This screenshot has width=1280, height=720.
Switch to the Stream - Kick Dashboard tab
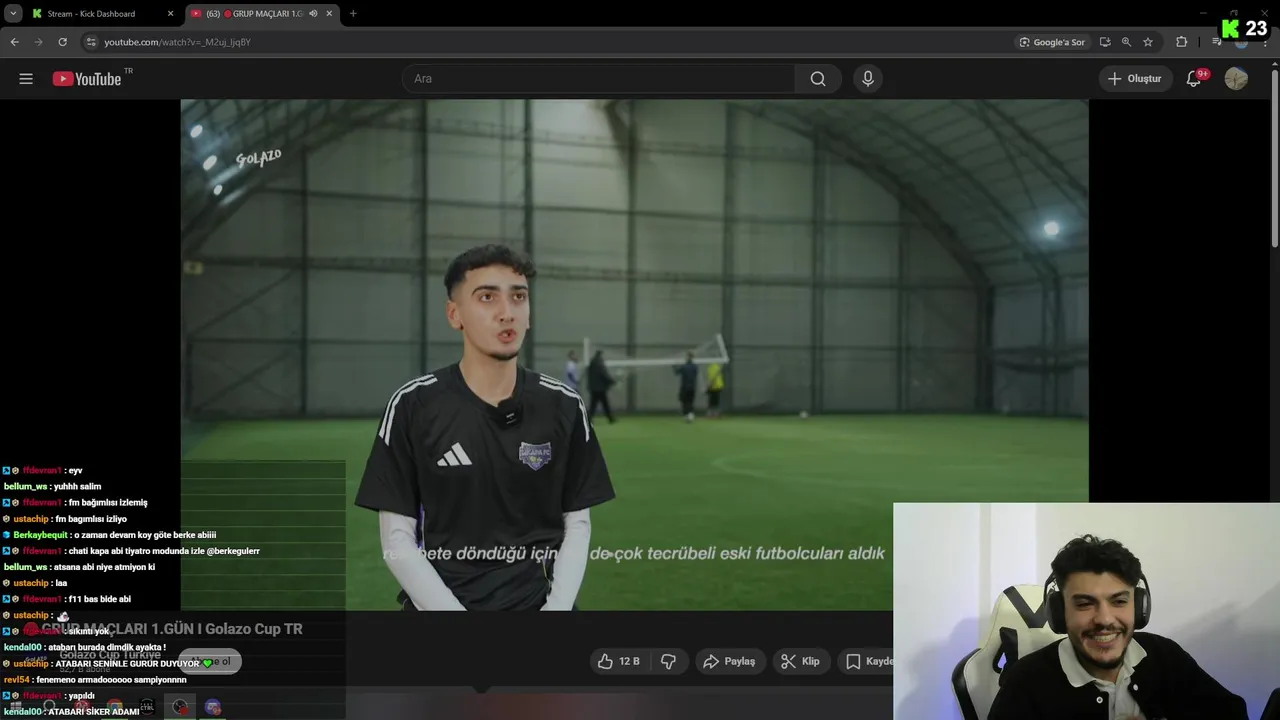(x=92, y=14)
